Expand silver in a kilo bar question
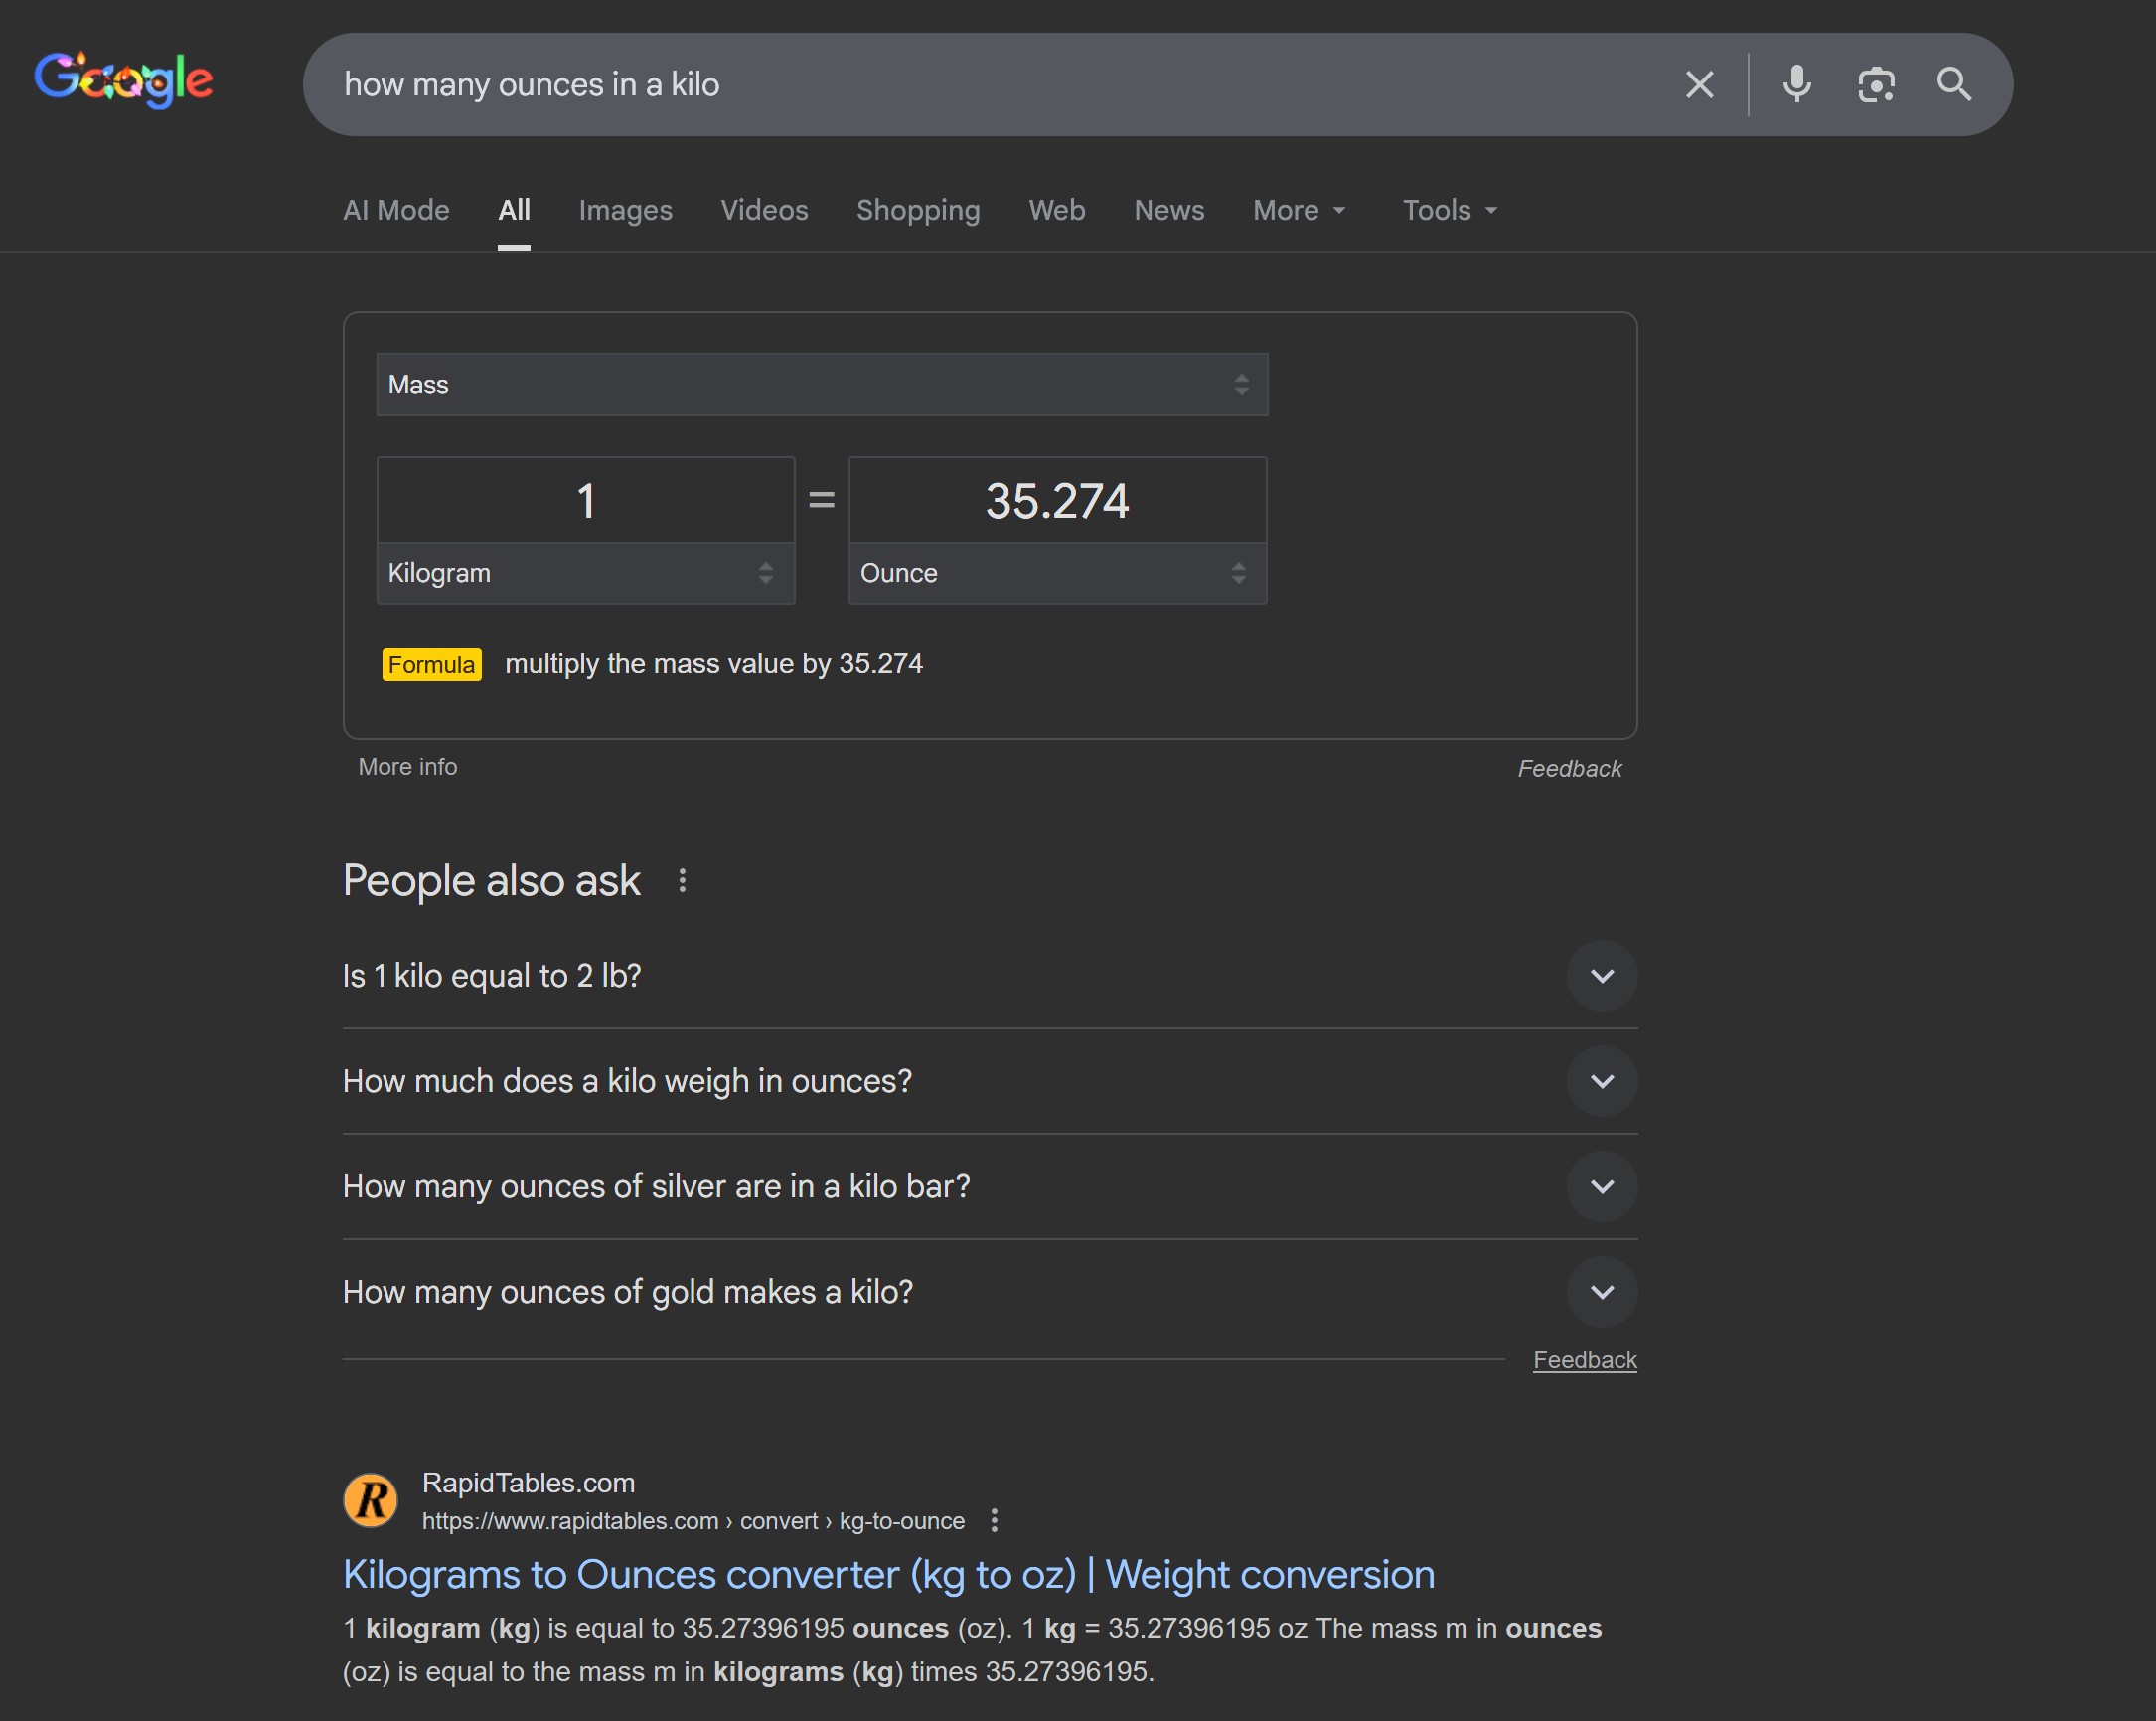Screen dimensions: 2156x1721 1601,1187
